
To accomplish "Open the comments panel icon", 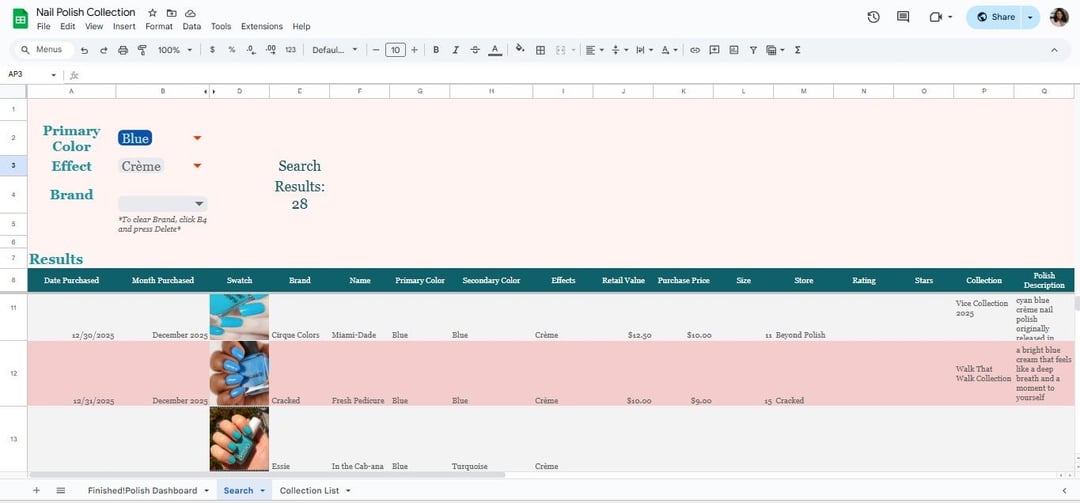I will 903,17.
